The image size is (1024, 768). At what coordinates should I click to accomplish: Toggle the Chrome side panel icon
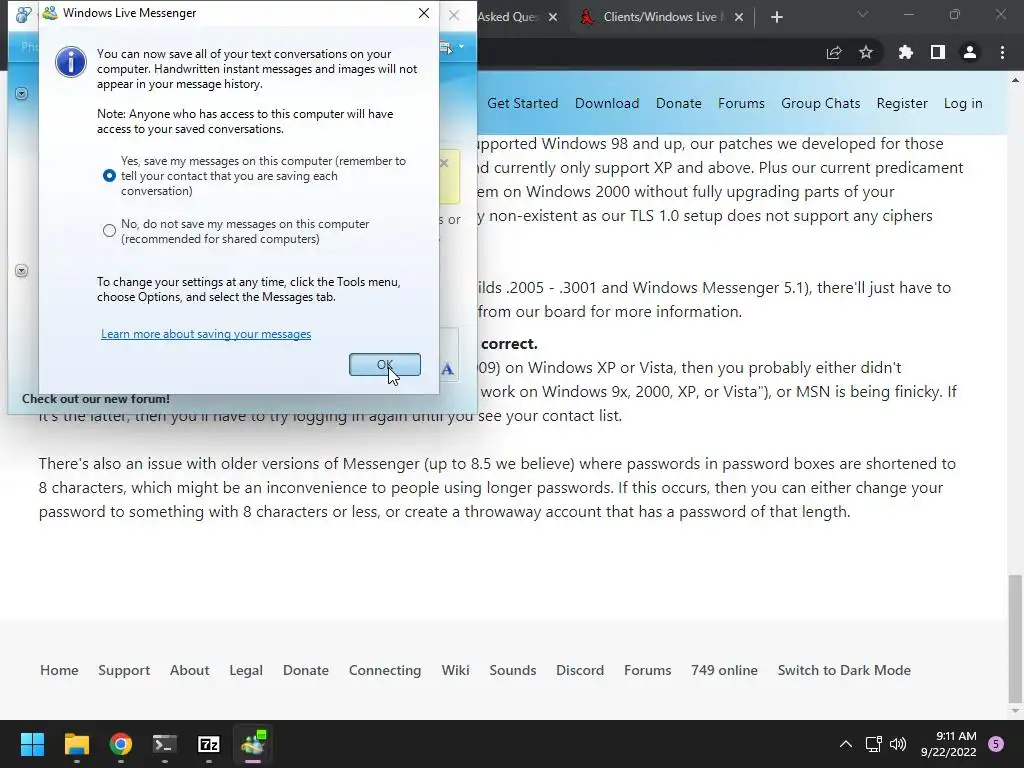tap(938, 52)
